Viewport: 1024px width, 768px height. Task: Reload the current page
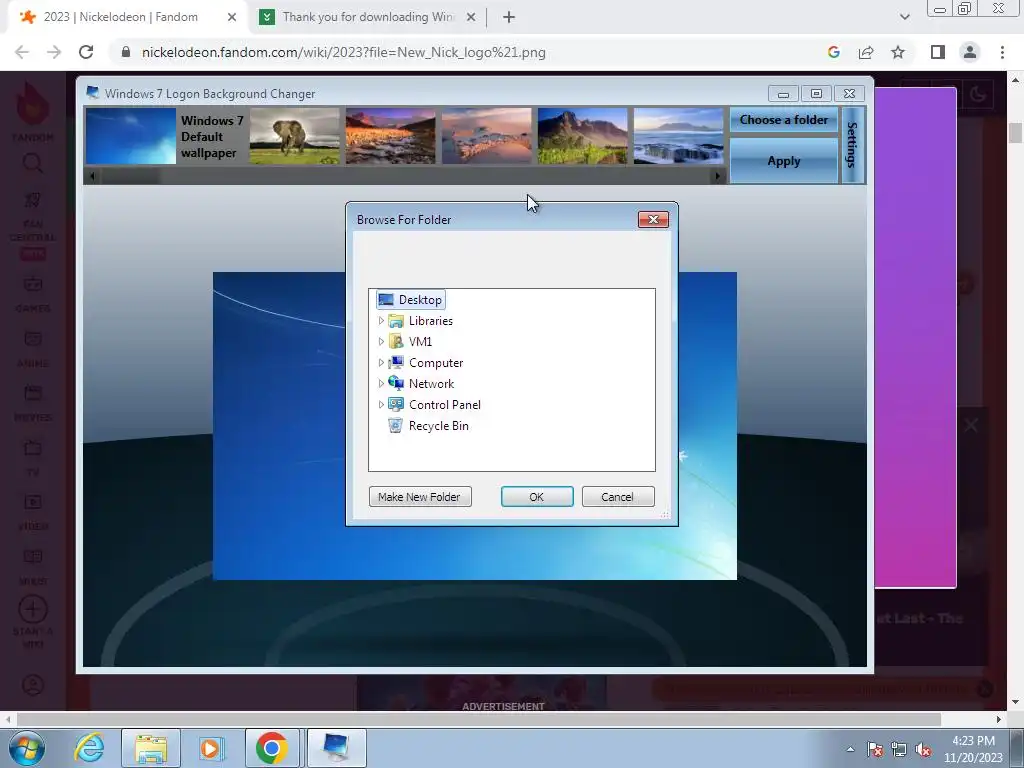[x=86, y=53]
